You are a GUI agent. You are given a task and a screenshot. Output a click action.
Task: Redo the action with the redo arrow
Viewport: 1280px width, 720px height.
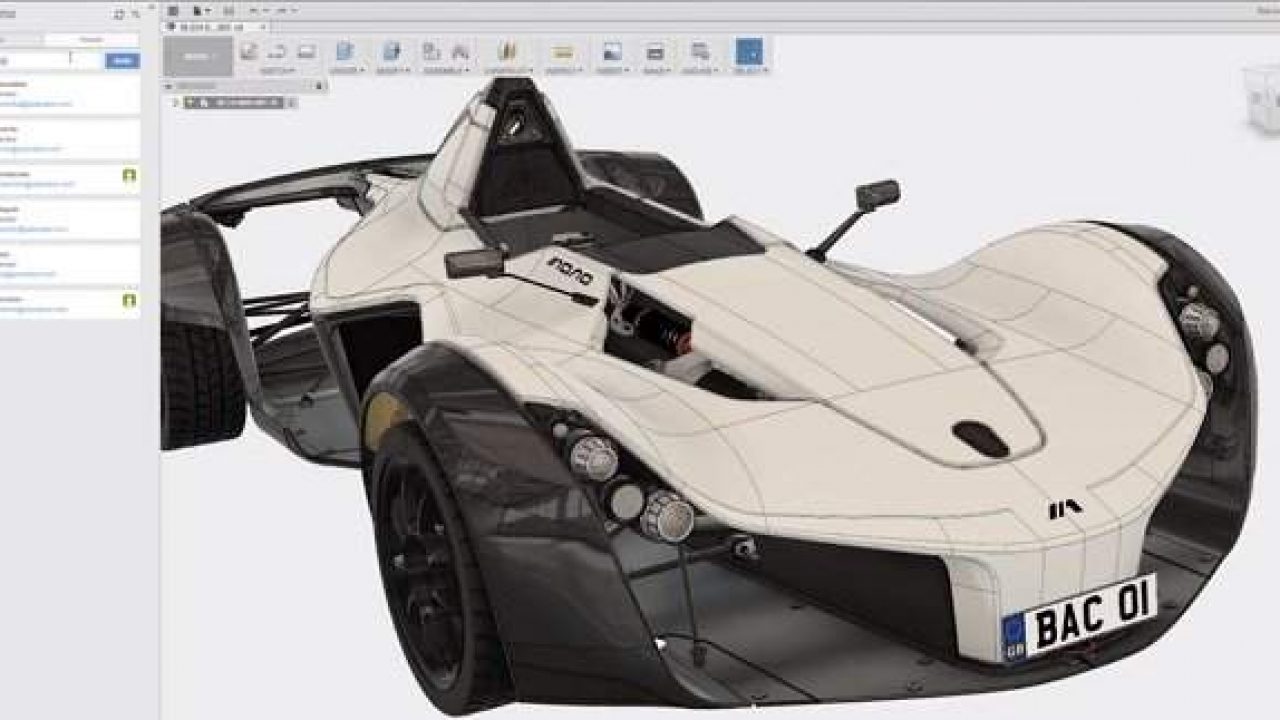(283, 11)
